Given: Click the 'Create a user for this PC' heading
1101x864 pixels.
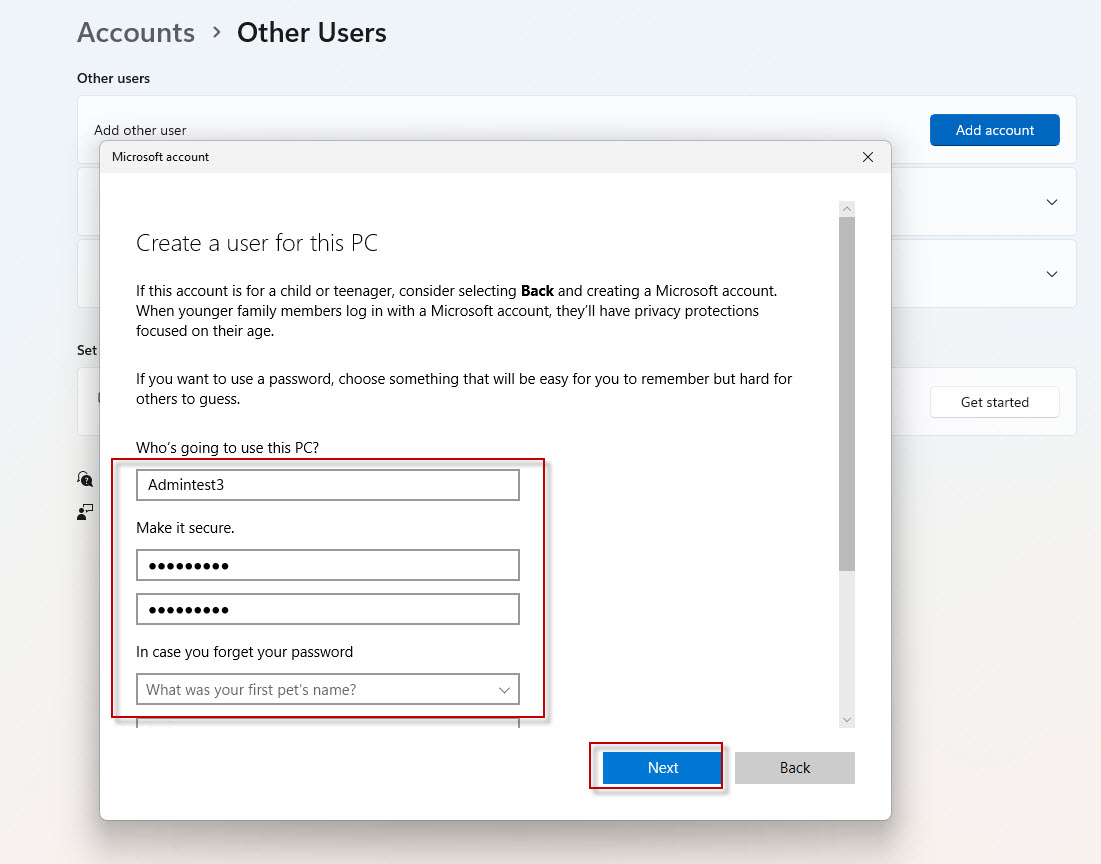Looking at the screenshot, I should 257,243.
